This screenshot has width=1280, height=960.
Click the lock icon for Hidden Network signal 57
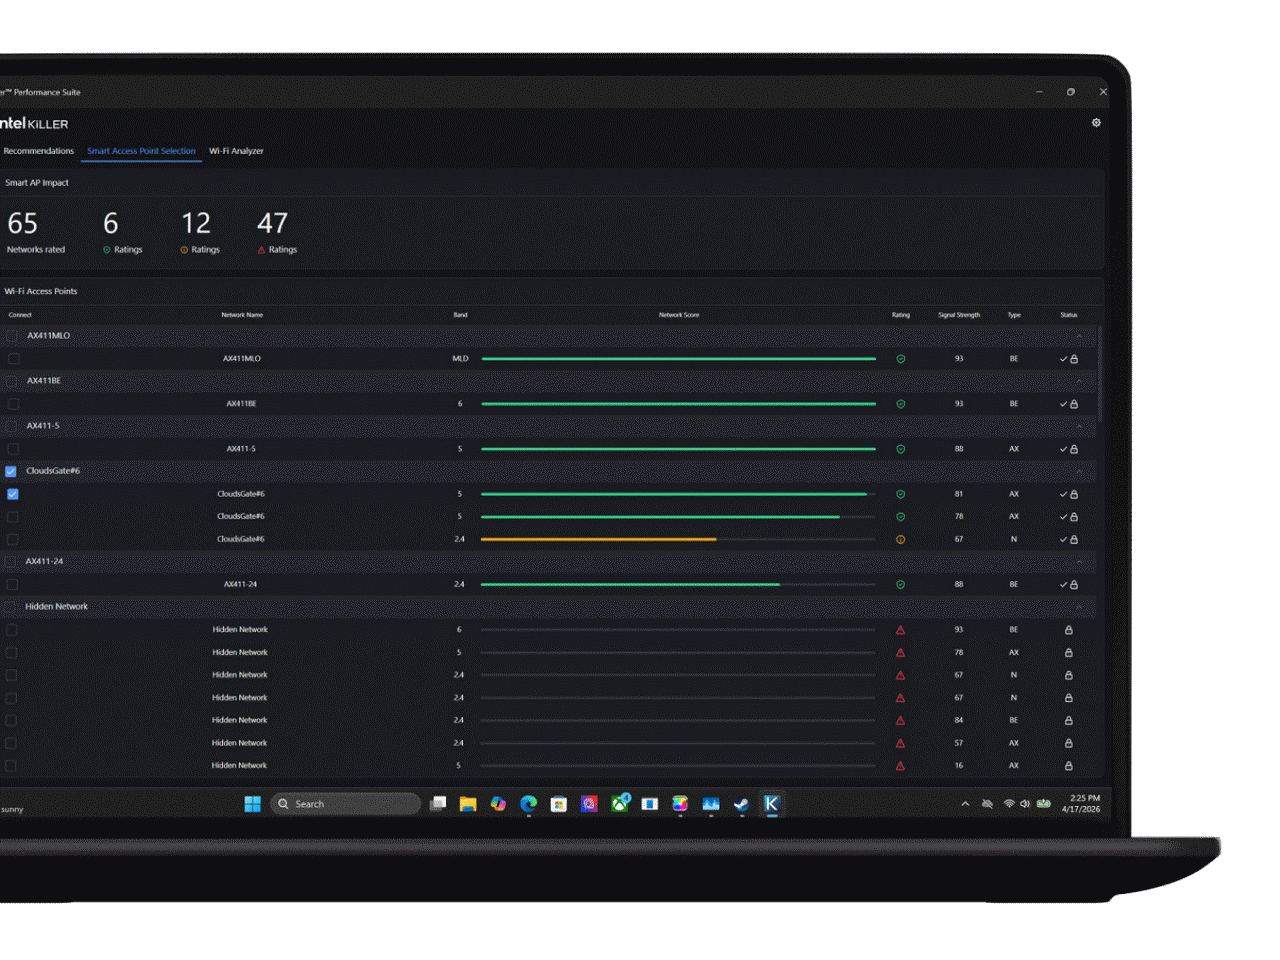[x=1068, y=743]
